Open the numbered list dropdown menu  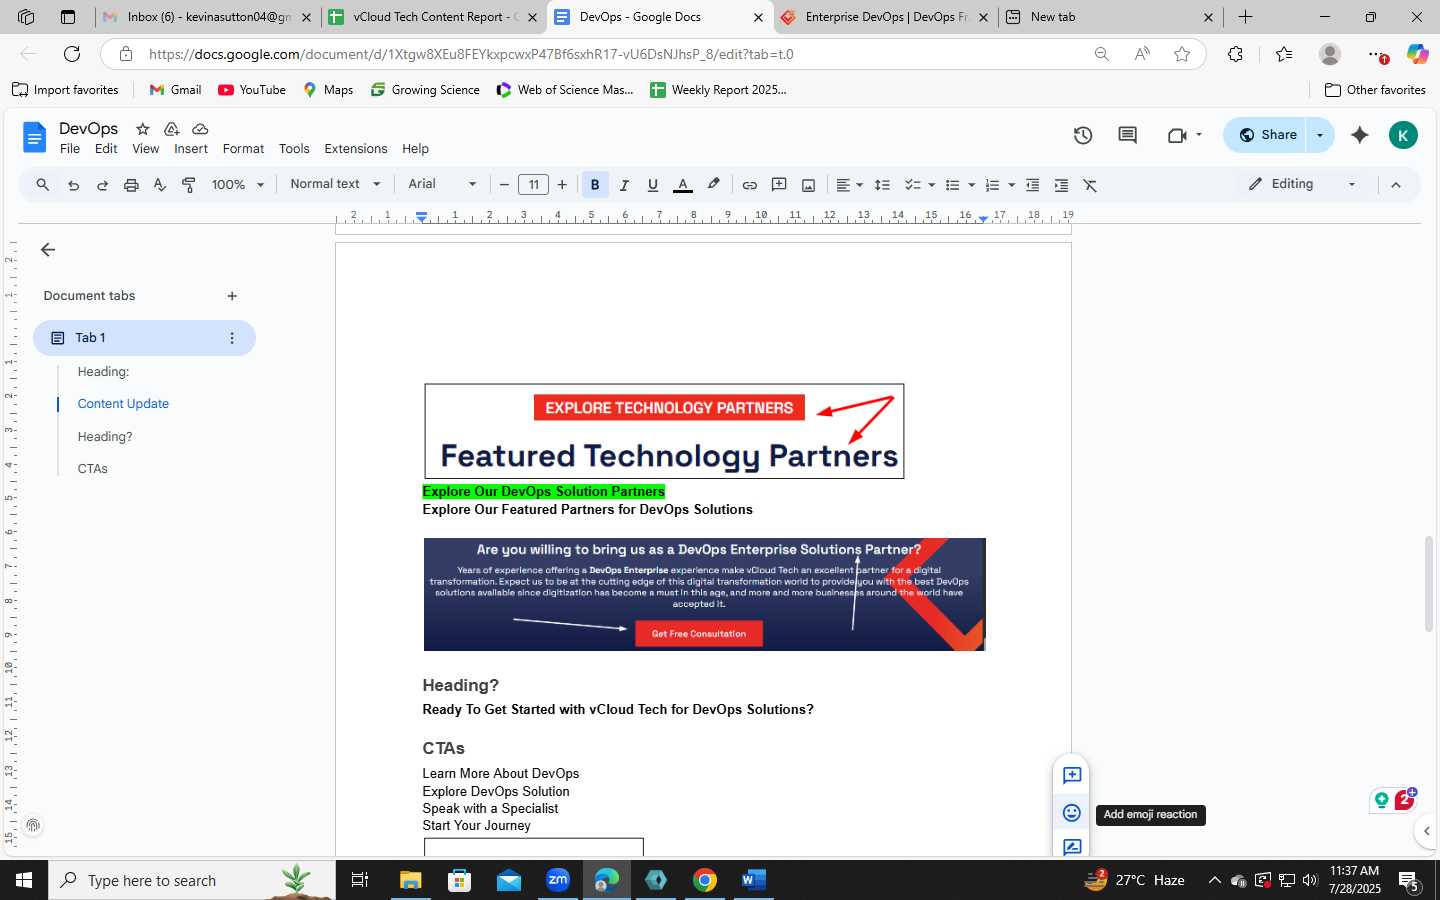(x=1000, y=185)
